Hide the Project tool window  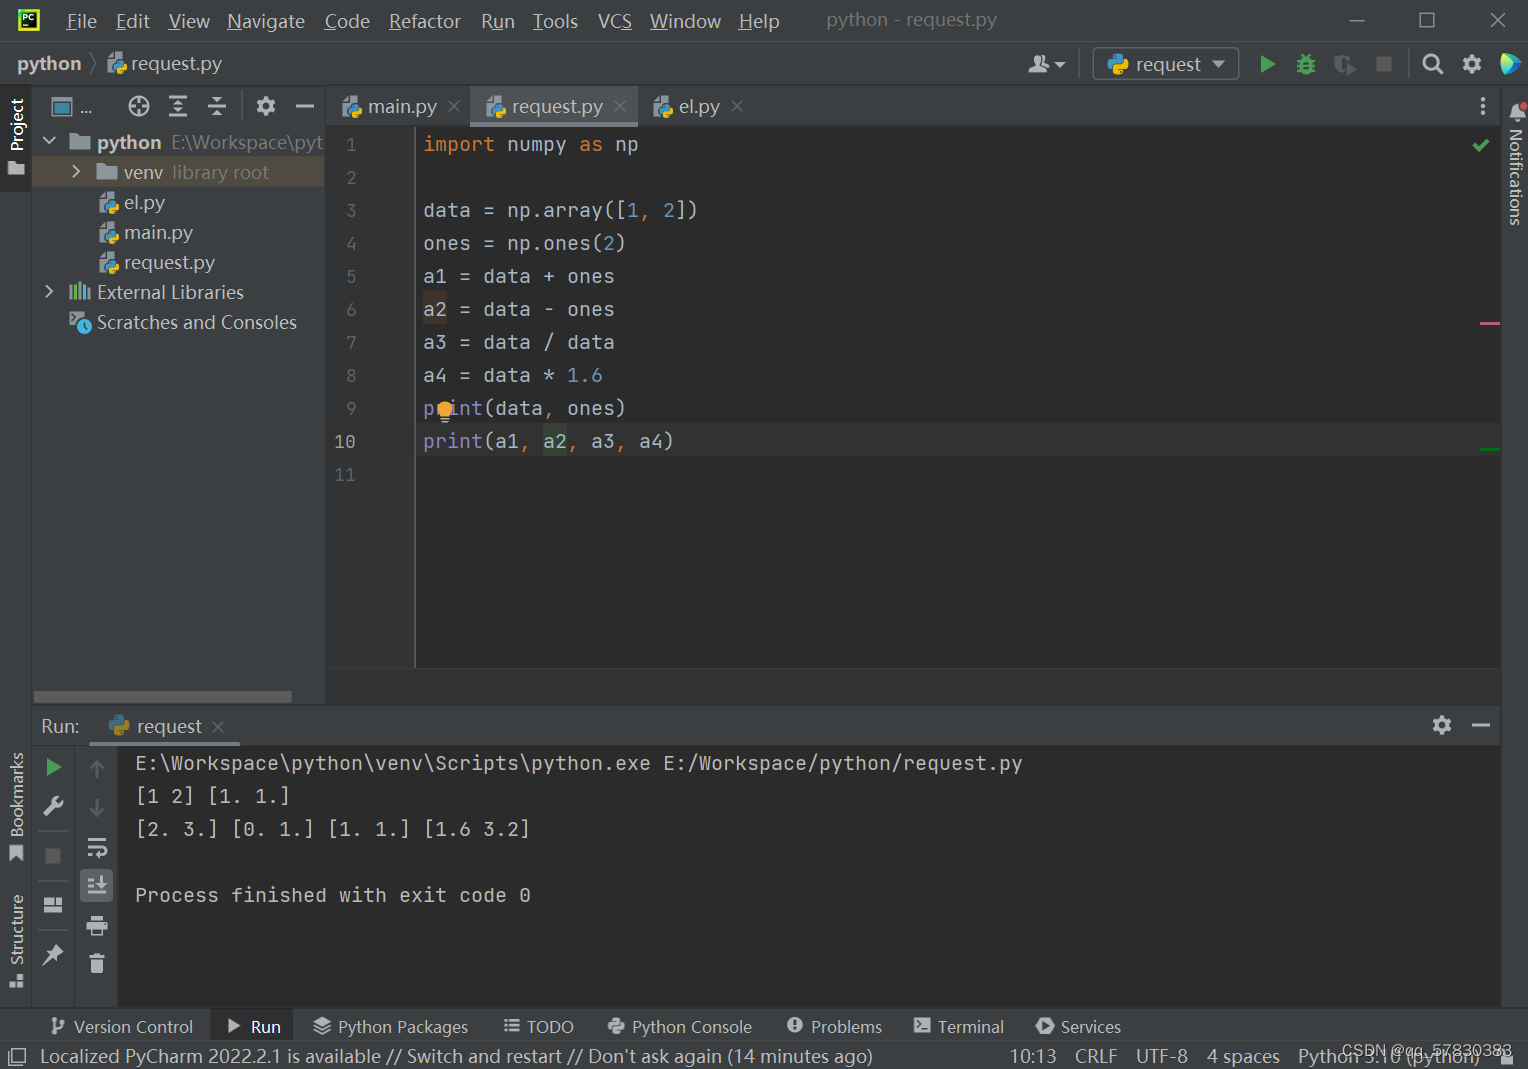[305, 106]
